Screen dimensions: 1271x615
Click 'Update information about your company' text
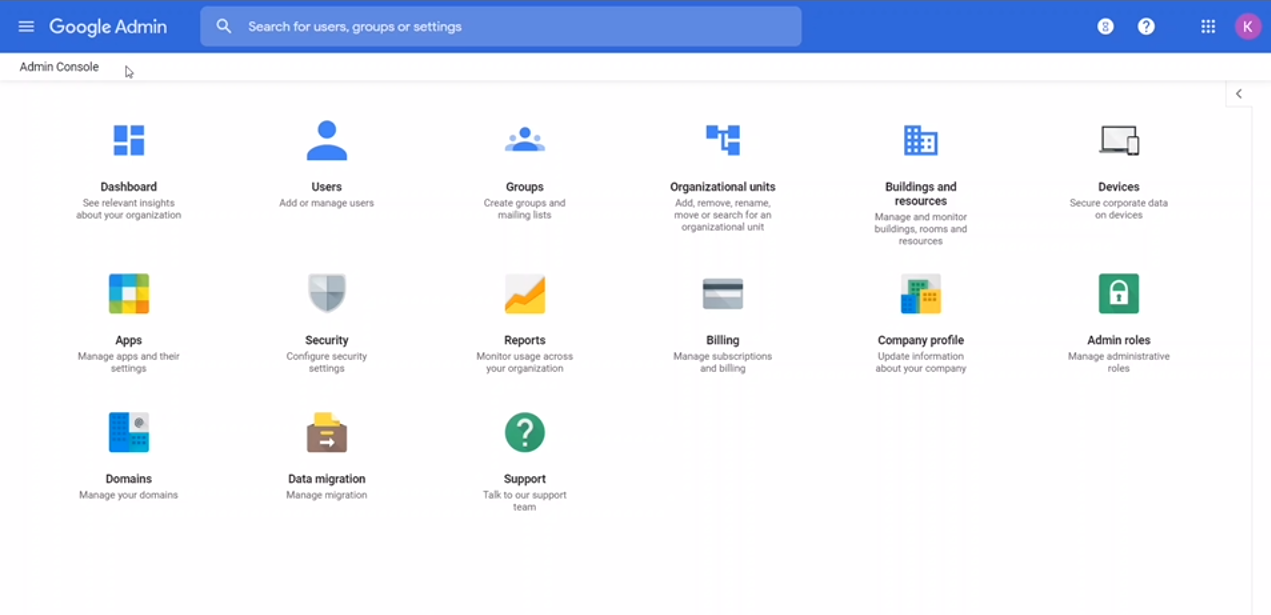click(x=921, y=362)
